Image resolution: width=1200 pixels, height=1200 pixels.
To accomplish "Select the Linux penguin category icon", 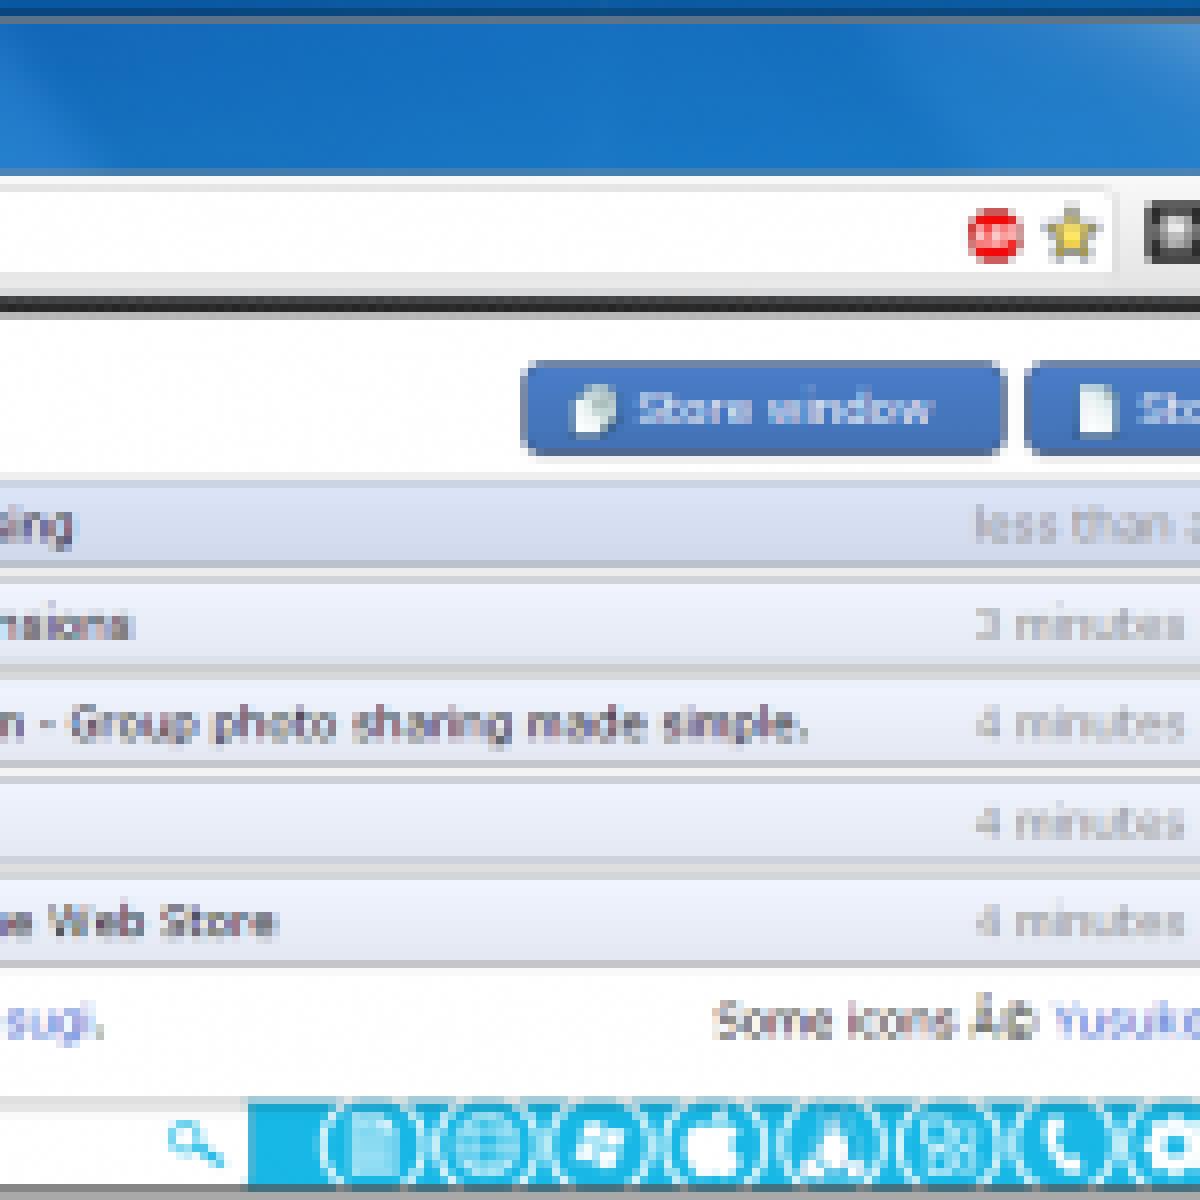I will [830, 1144].
